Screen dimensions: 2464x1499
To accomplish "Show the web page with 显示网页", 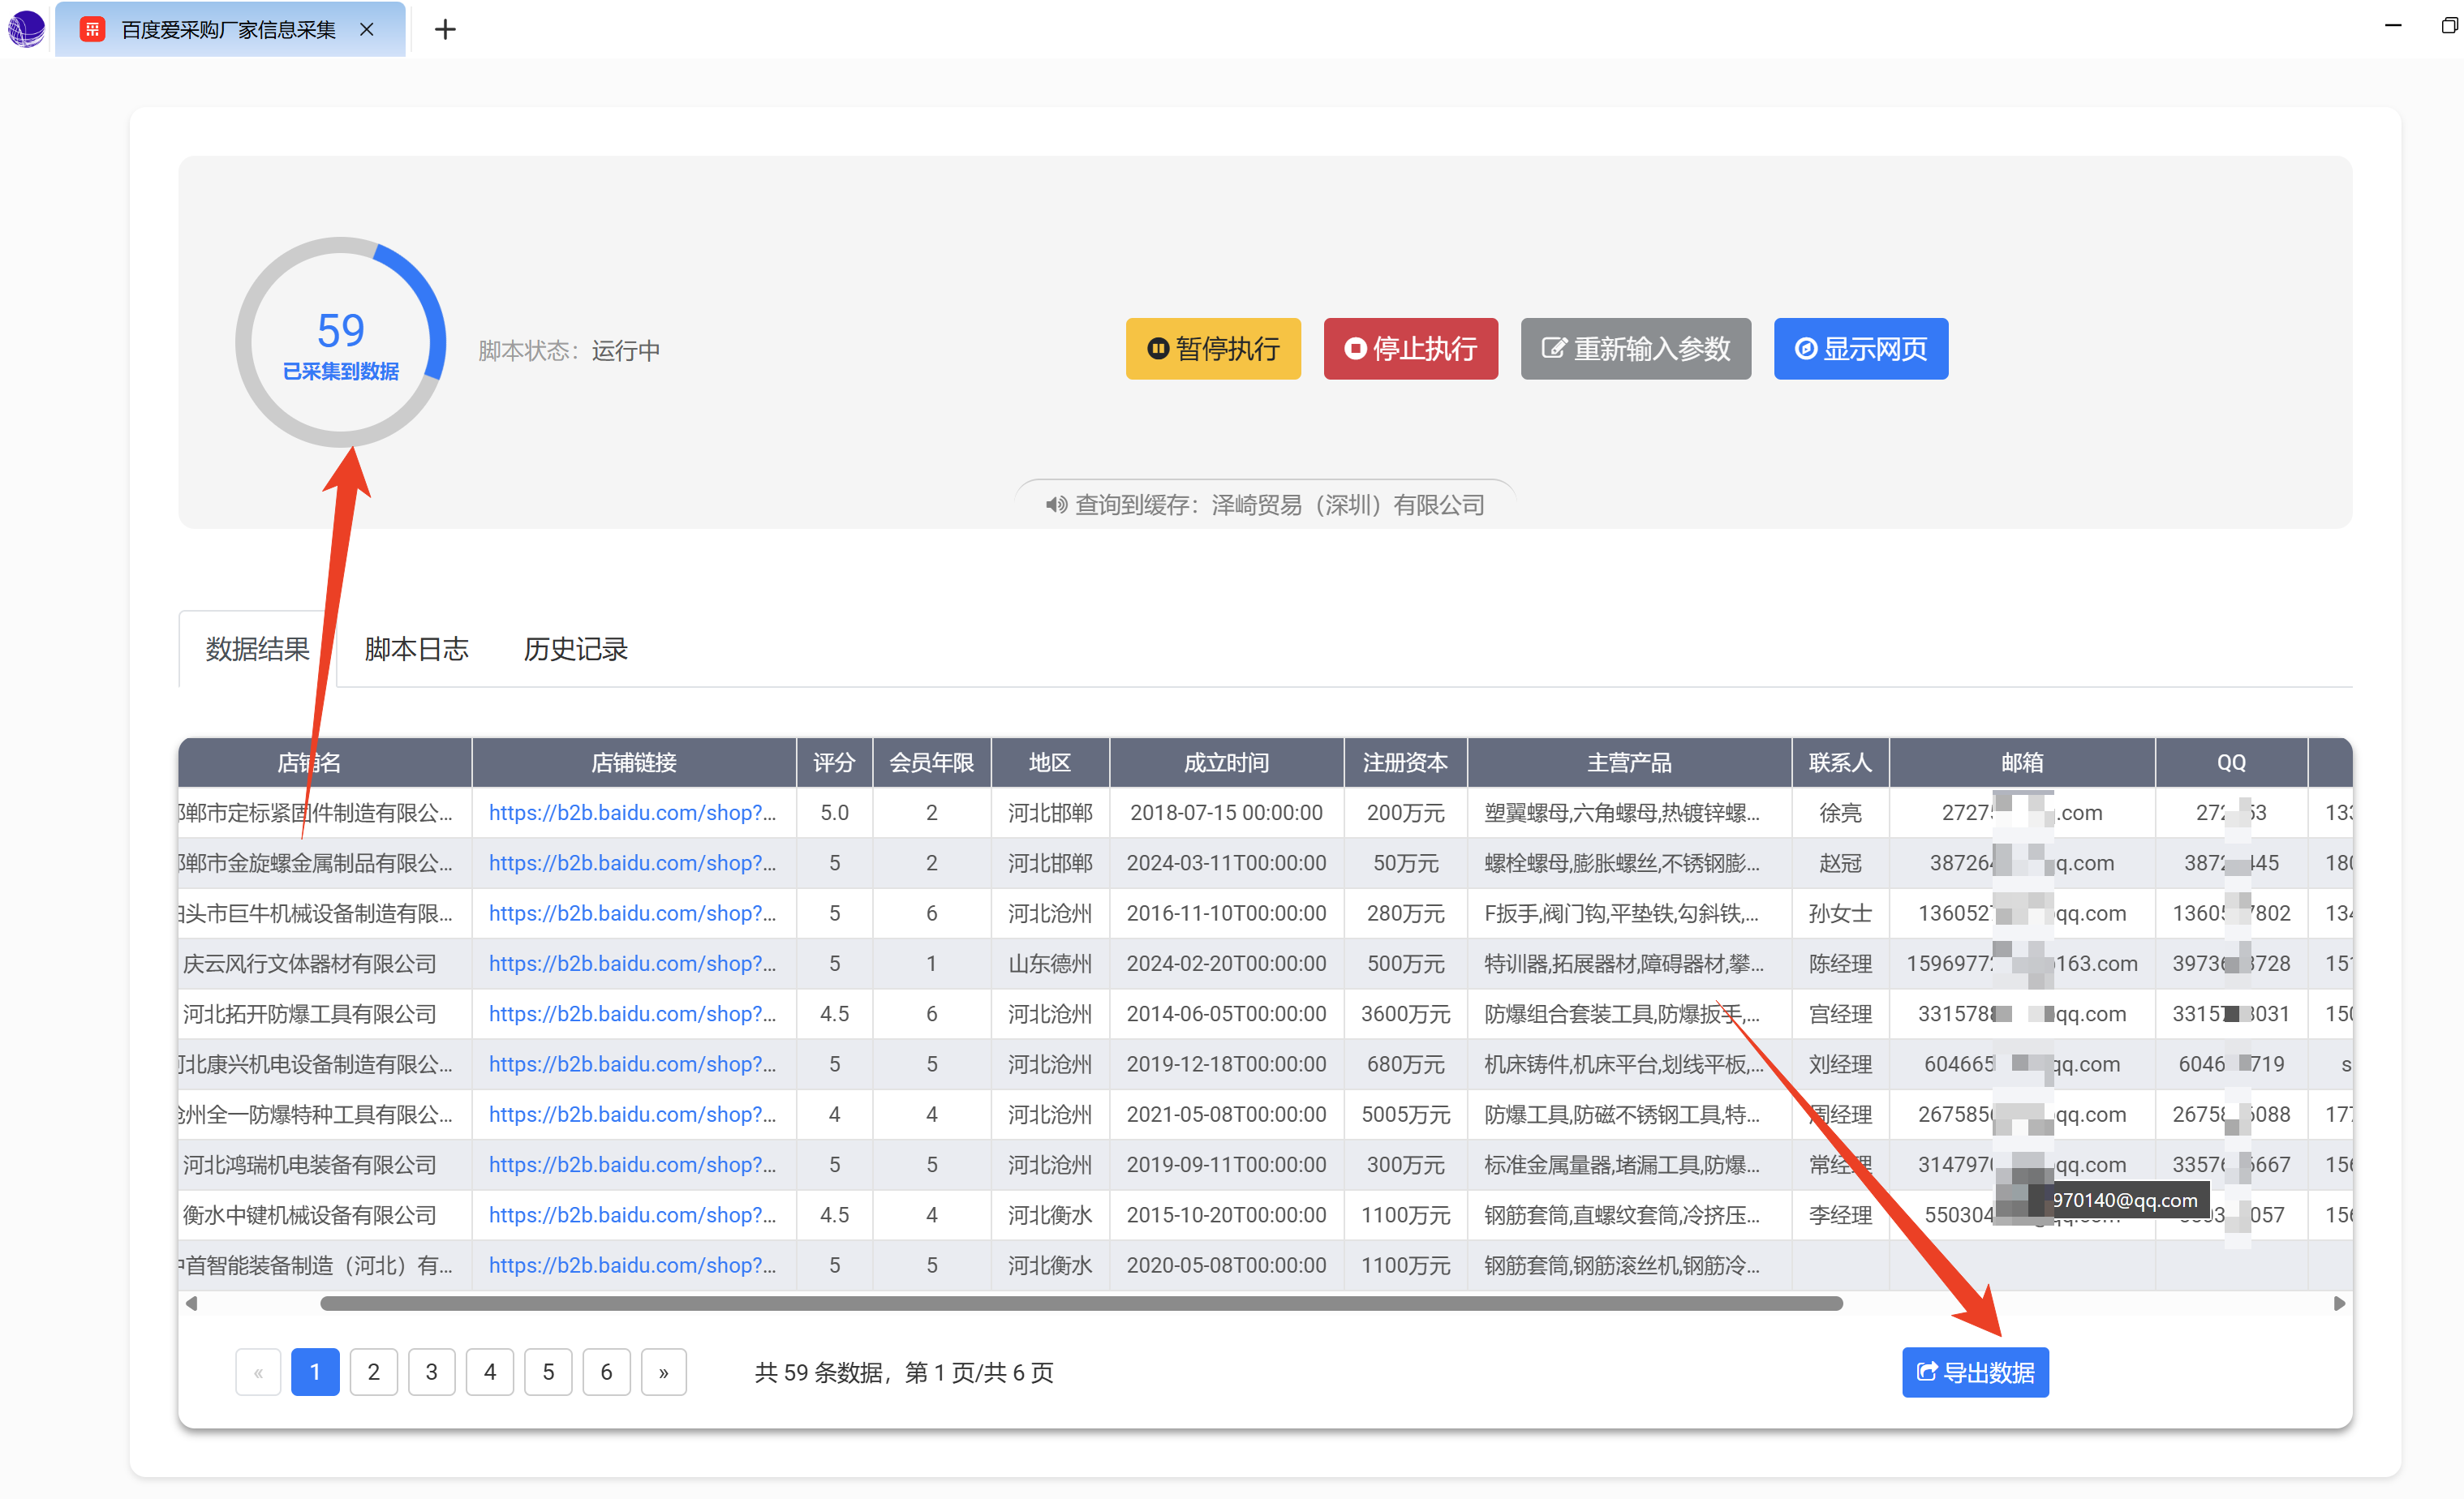I will (1860, 349).
